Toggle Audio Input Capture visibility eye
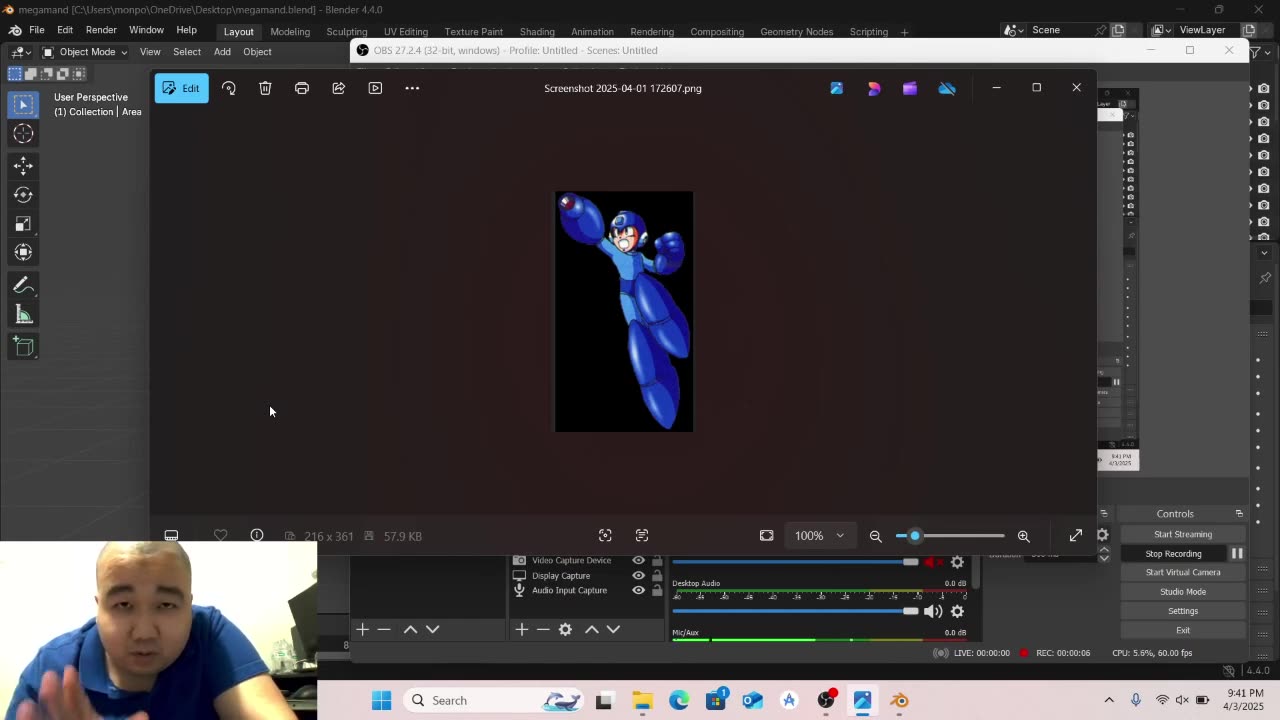This screenshot has width=1280, height=720. point(638,590)
